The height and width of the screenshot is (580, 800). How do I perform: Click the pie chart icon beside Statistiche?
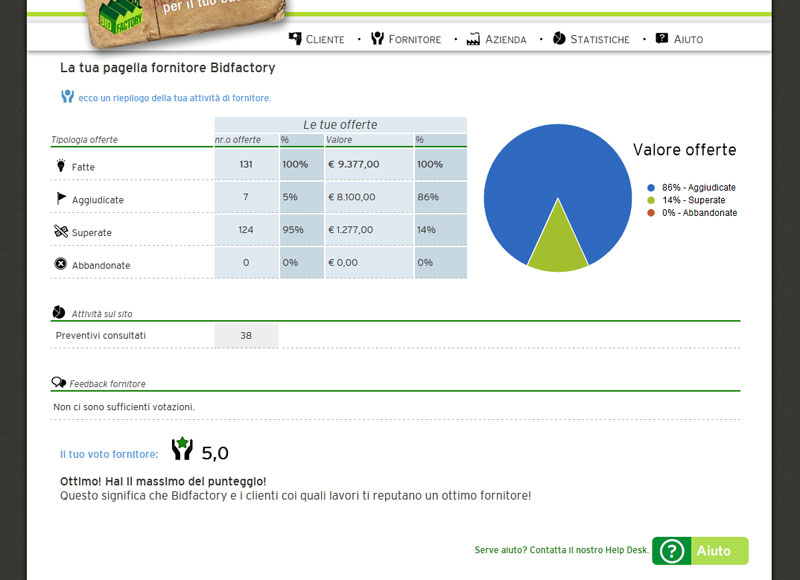click(559, 38)
